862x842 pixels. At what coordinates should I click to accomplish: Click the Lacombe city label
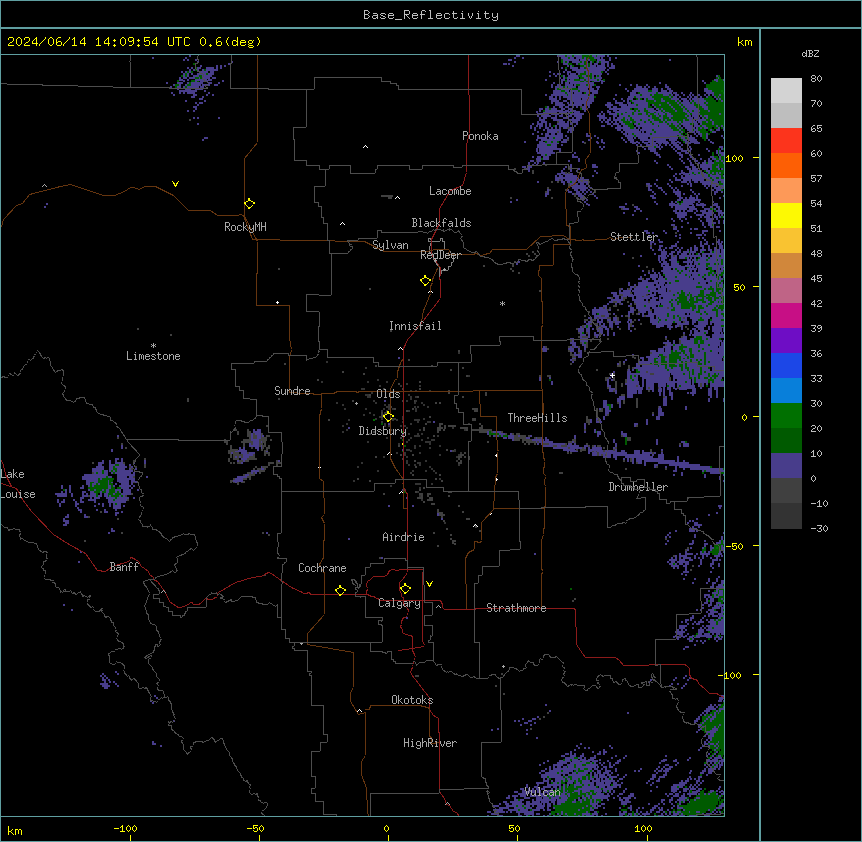450,191
